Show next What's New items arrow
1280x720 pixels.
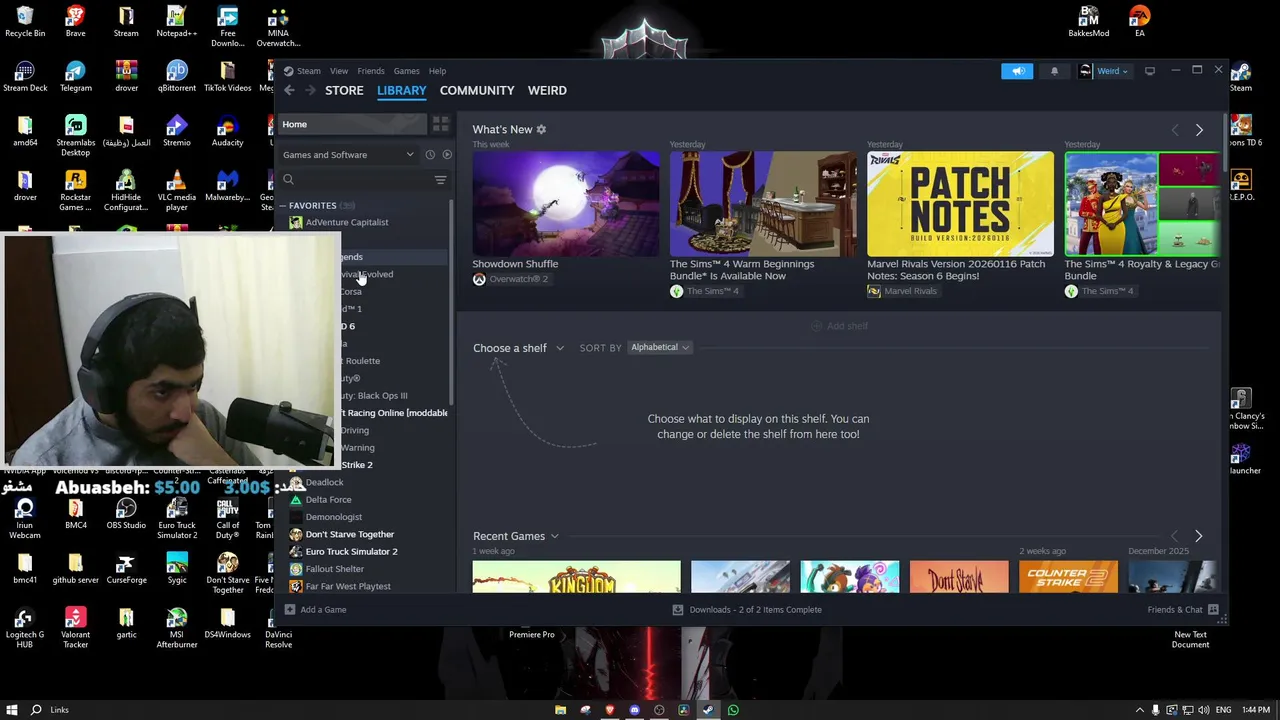point(1199,130)
